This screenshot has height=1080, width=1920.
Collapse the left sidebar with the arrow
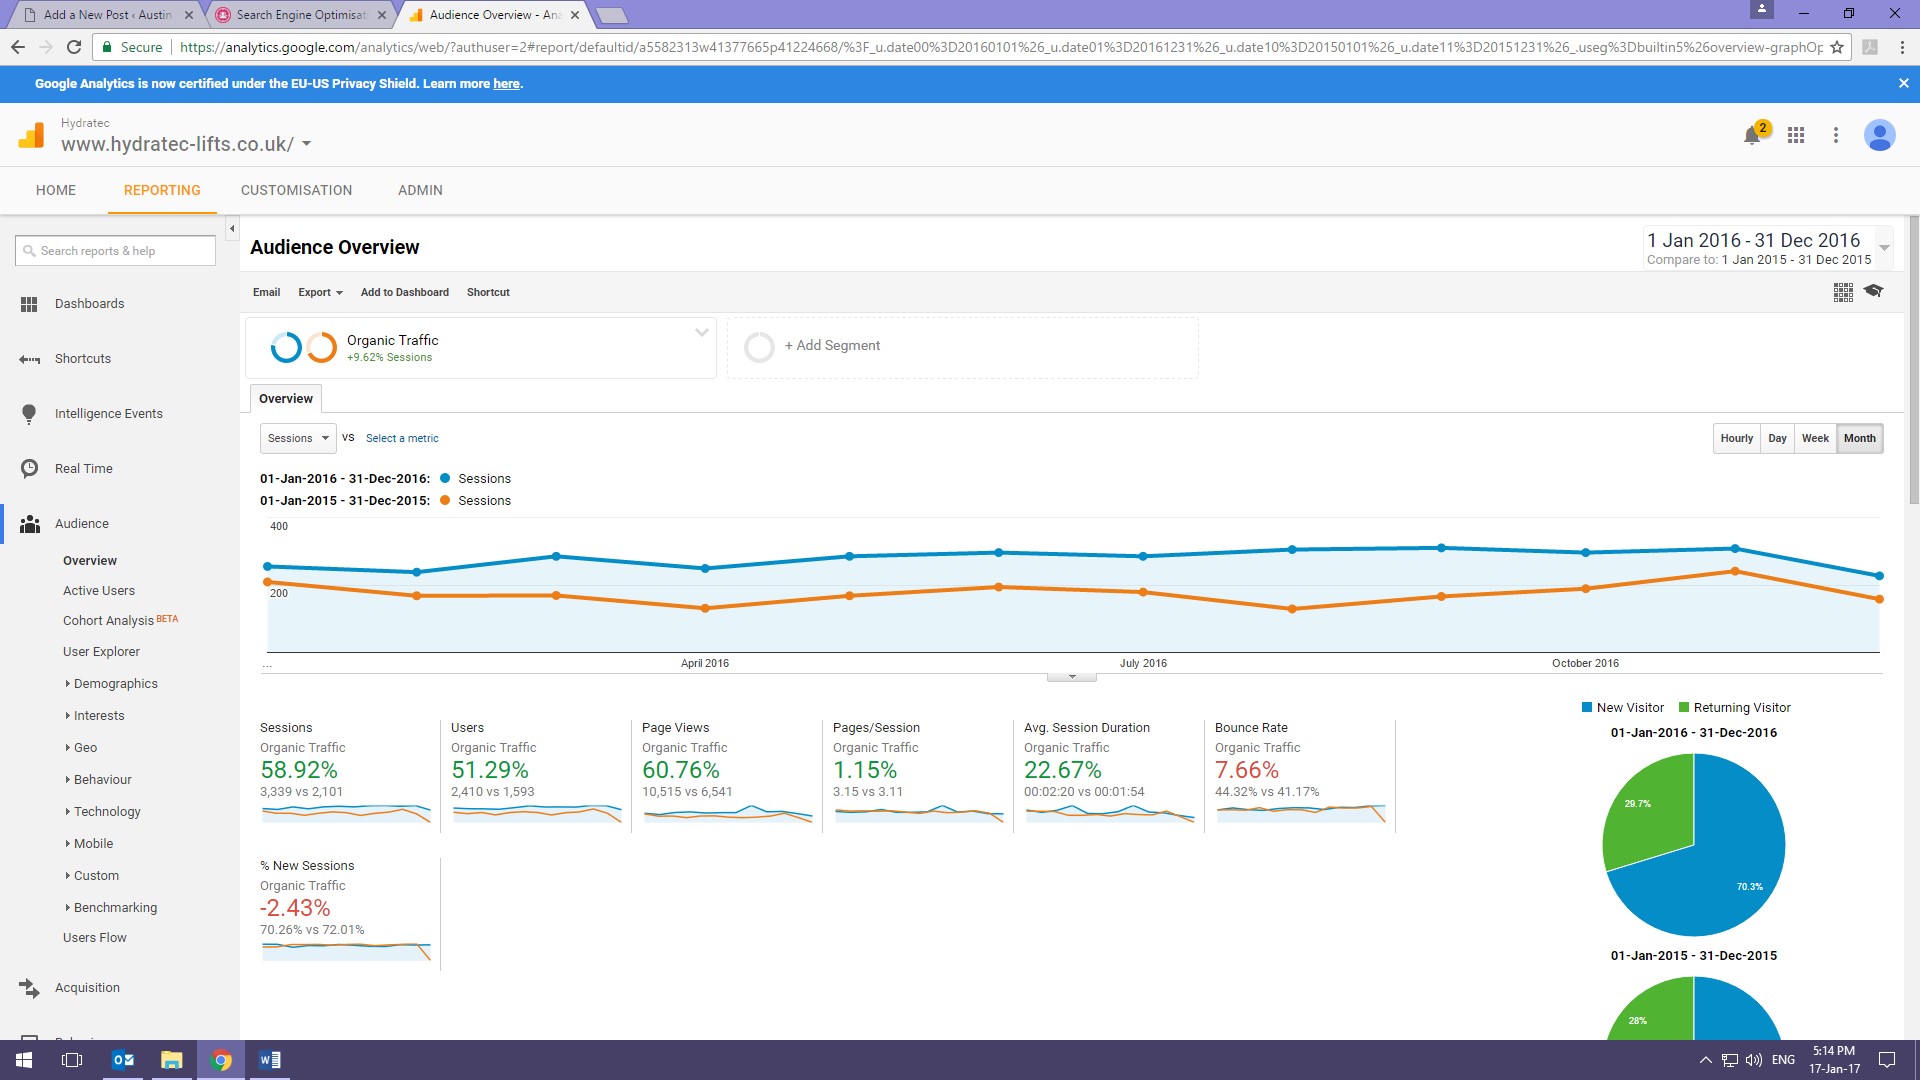[x=232, y=229]
